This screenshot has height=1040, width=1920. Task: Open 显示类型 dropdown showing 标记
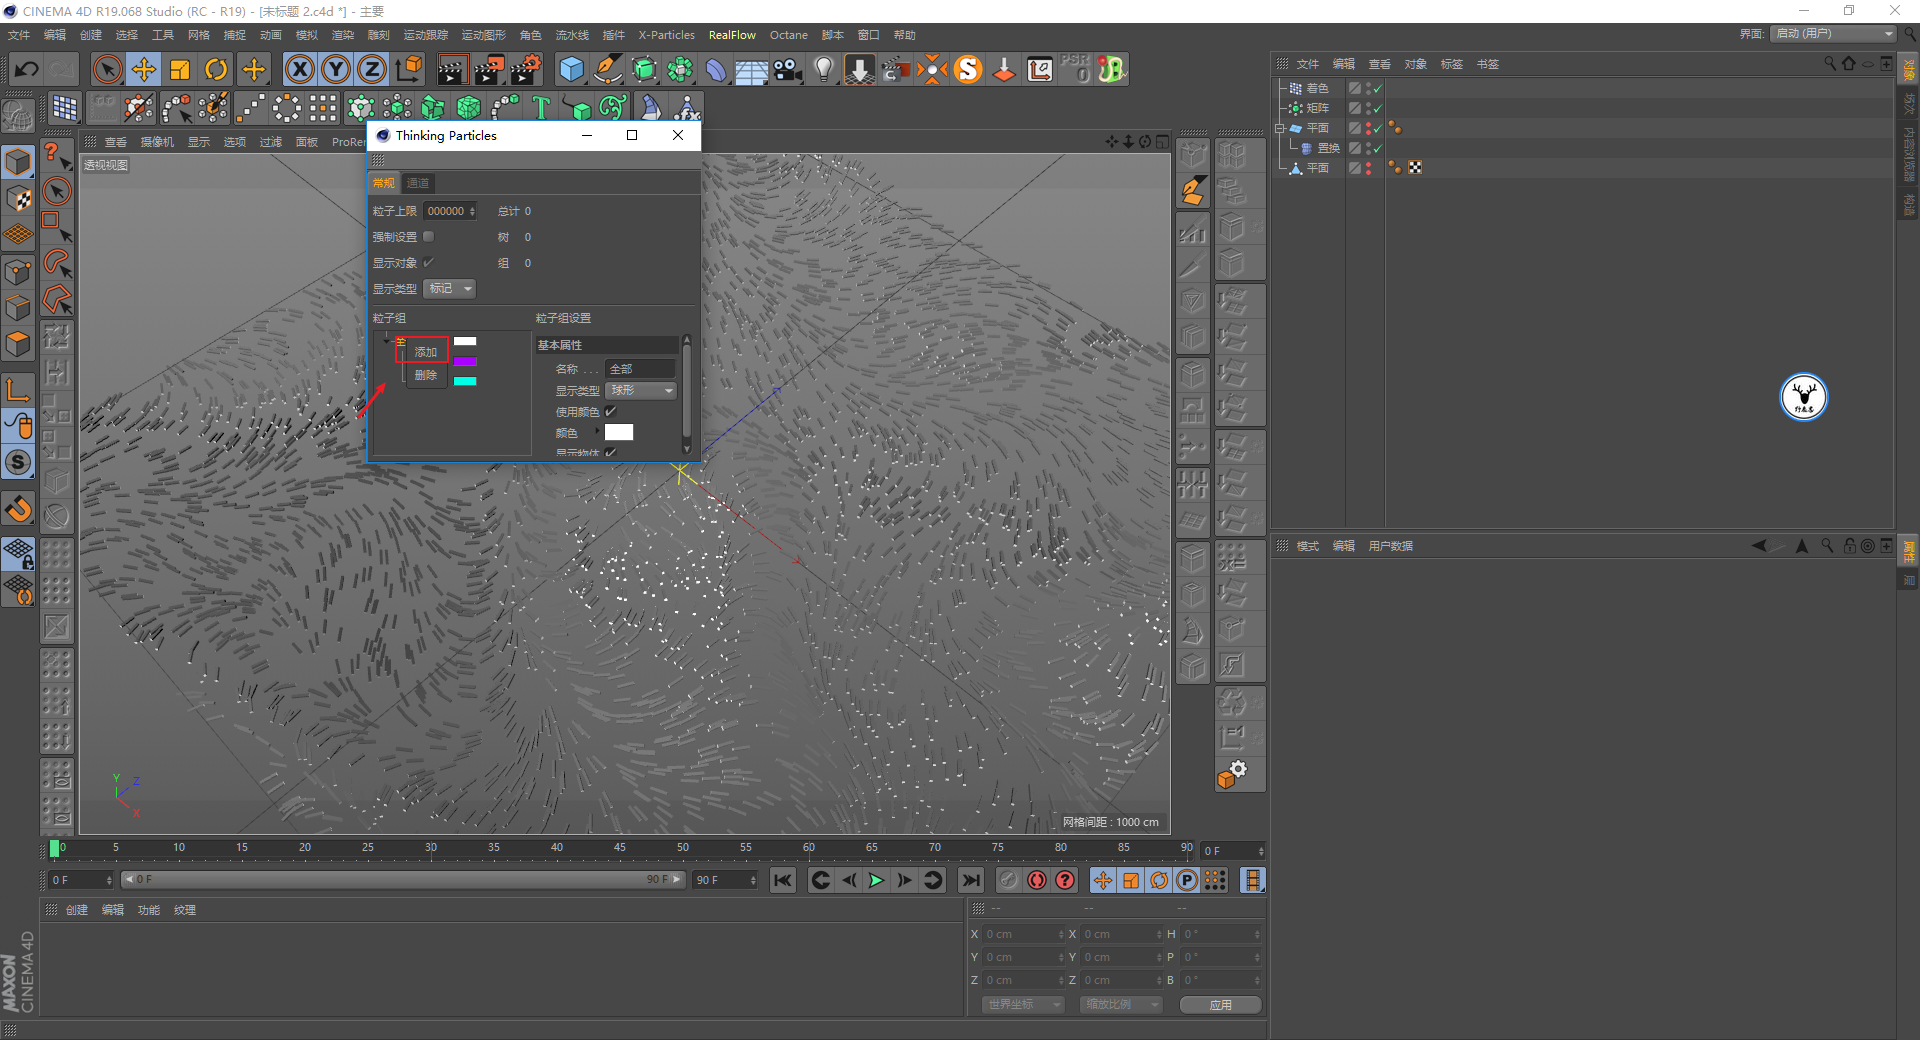coord(450,289)
